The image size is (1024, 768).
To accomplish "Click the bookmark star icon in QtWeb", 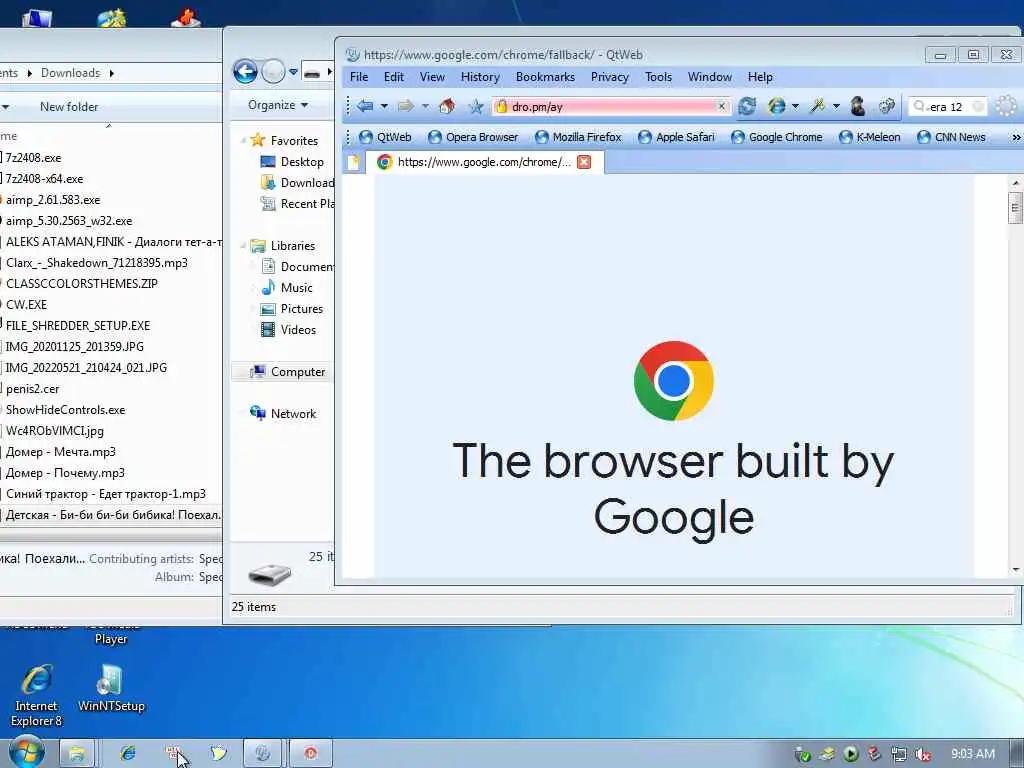I will pyautogui.click(x=476, y=106).
